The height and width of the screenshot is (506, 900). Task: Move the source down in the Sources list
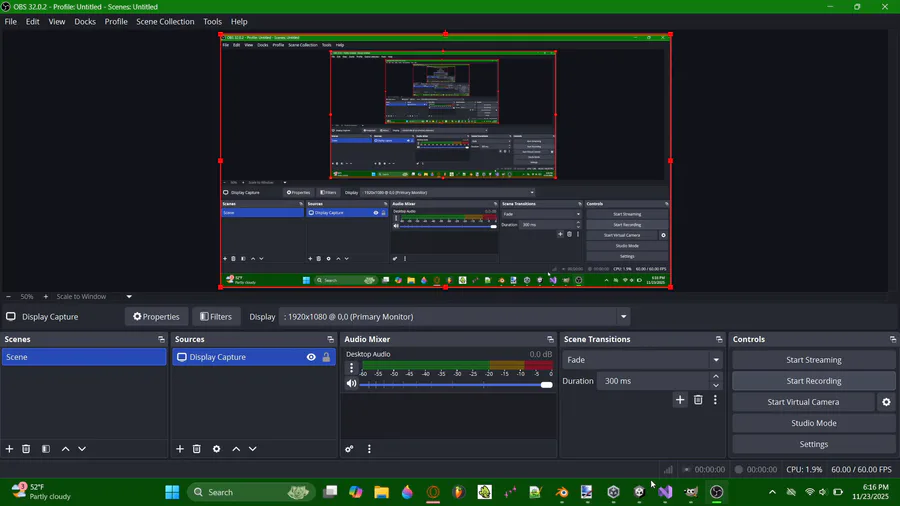[253, 449]
